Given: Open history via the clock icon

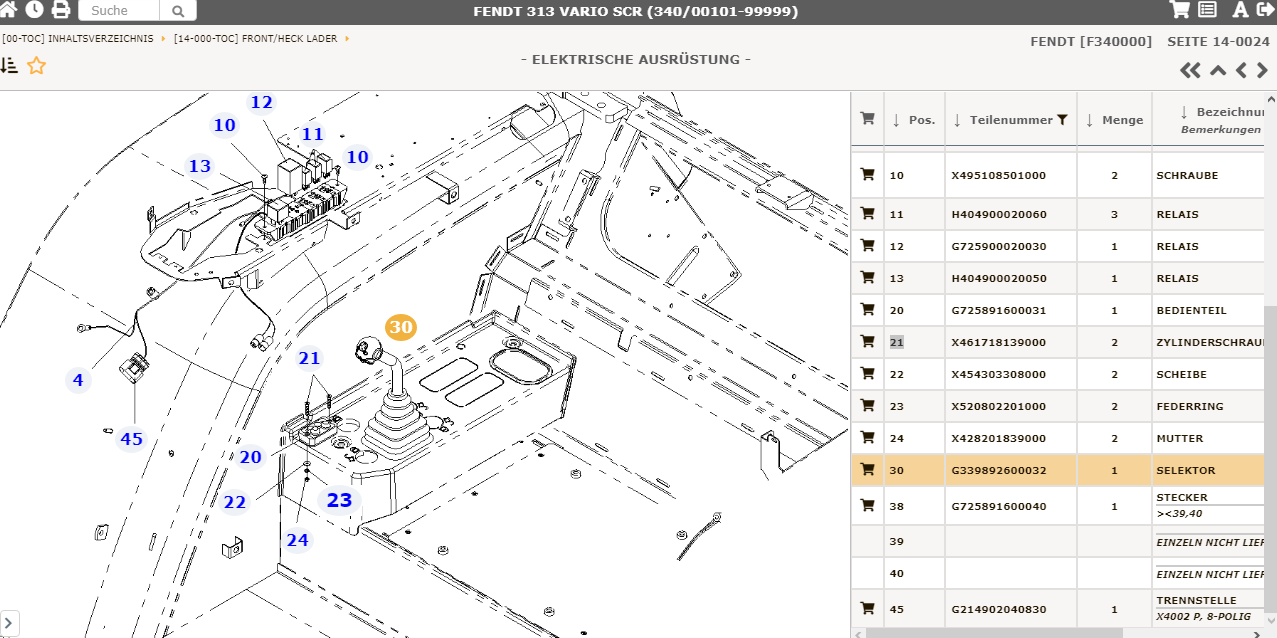Looking at the screenshot, I should coord(34,10).
